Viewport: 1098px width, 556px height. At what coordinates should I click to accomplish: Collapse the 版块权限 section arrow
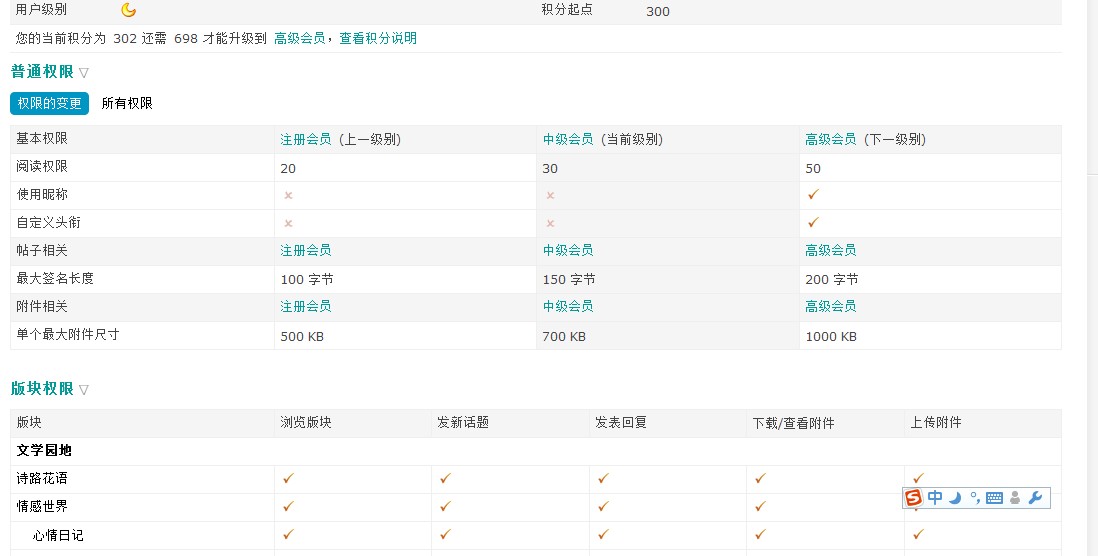[84, 390]
